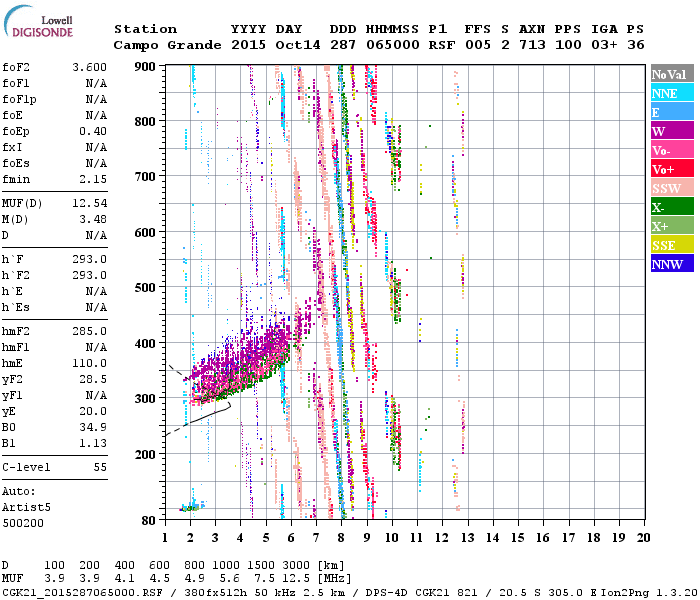Select the SSE legend swatch

[672, 245]
